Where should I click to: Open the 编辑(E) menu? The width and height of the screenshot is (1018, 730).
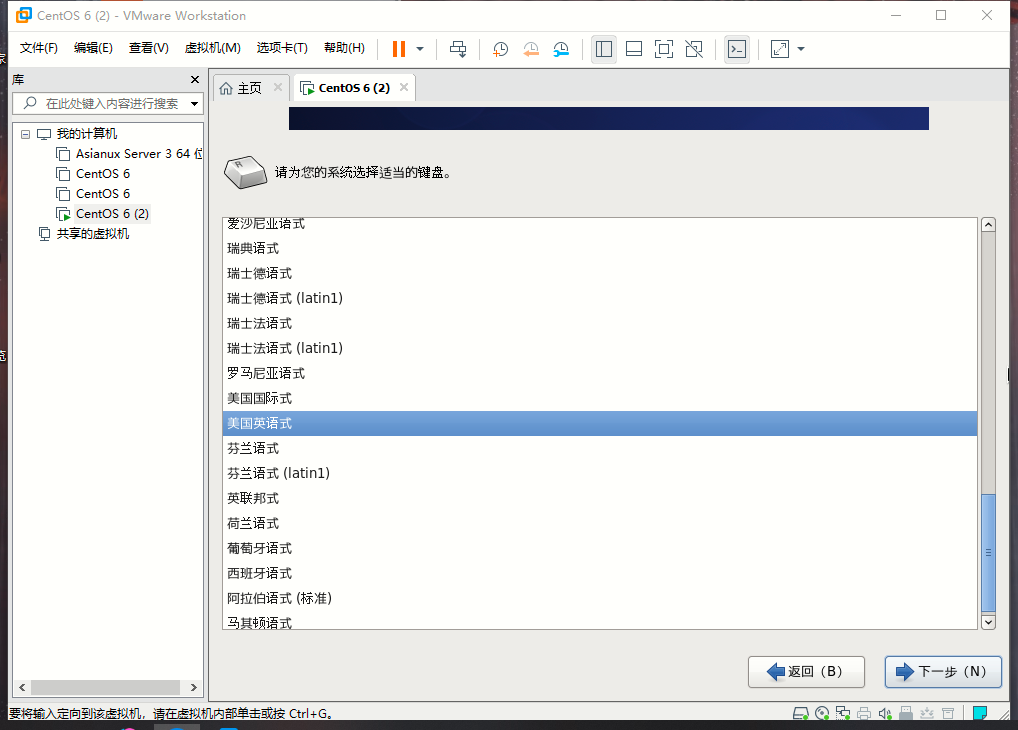tap(93, 48)
